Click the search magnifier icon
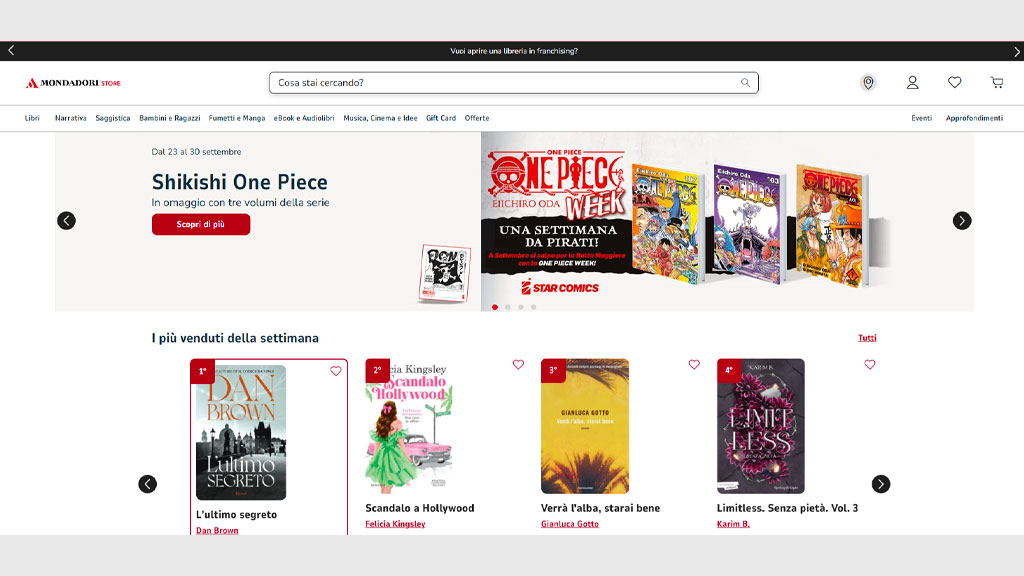1024x576 pixels. tap(745, 83)
